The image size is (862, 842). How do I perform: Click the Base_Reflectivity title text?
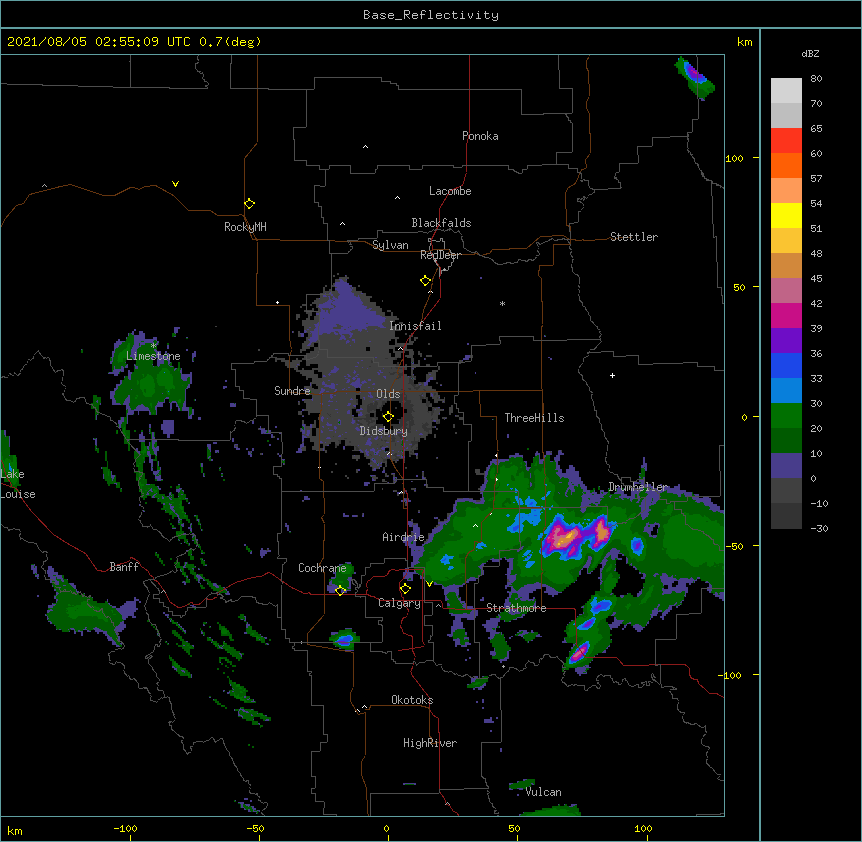click(x=431, y=15)
